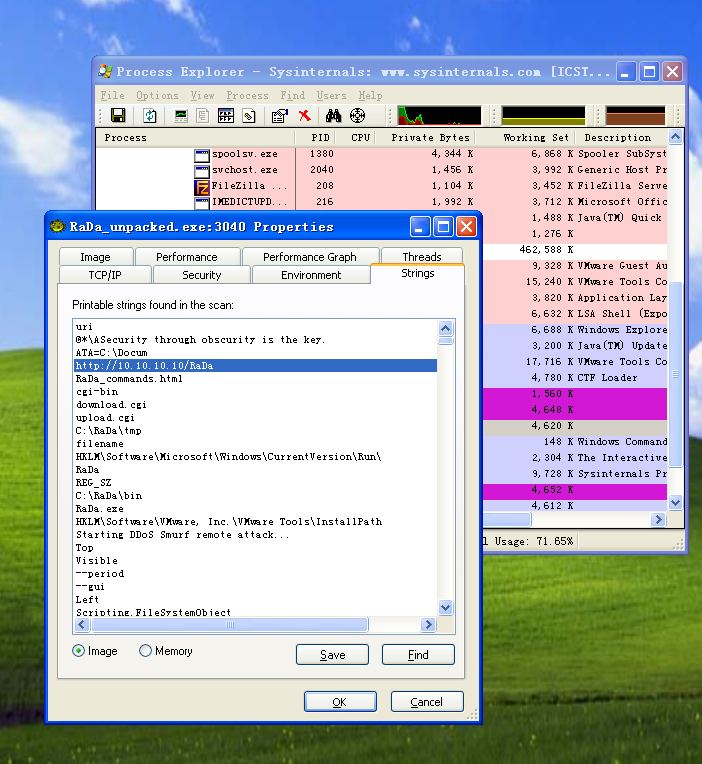Click the spoolsv.exe process icon
This screenshot has width=702, height=764.
[202, 155]
